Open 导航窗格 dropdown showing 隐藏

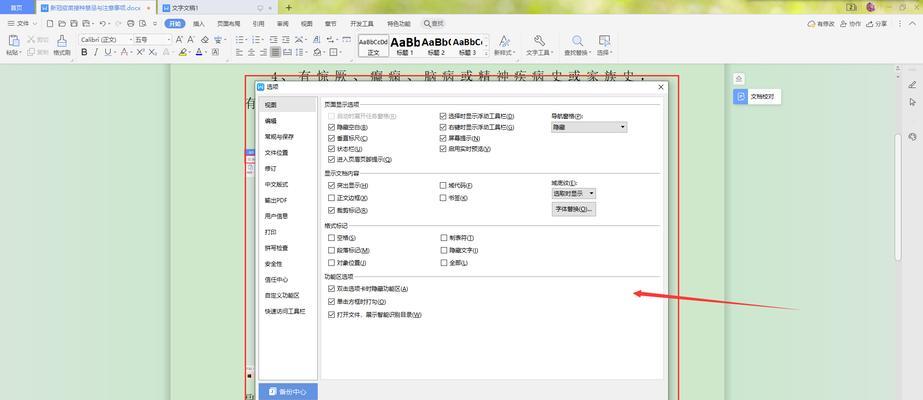tap(589, 127)
